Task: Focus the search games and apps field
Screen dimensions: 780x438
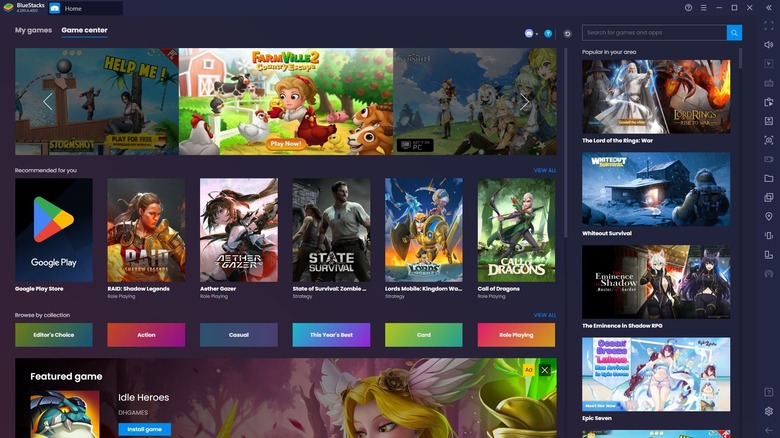Action: [x=654, y=33]
